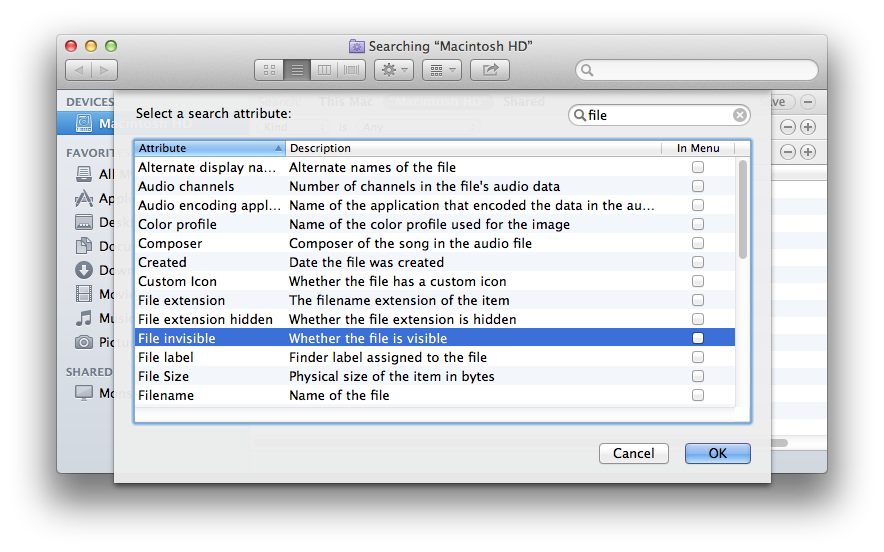Switch to column view in toolbar
The image size is (884, 552).
point(324,70)
